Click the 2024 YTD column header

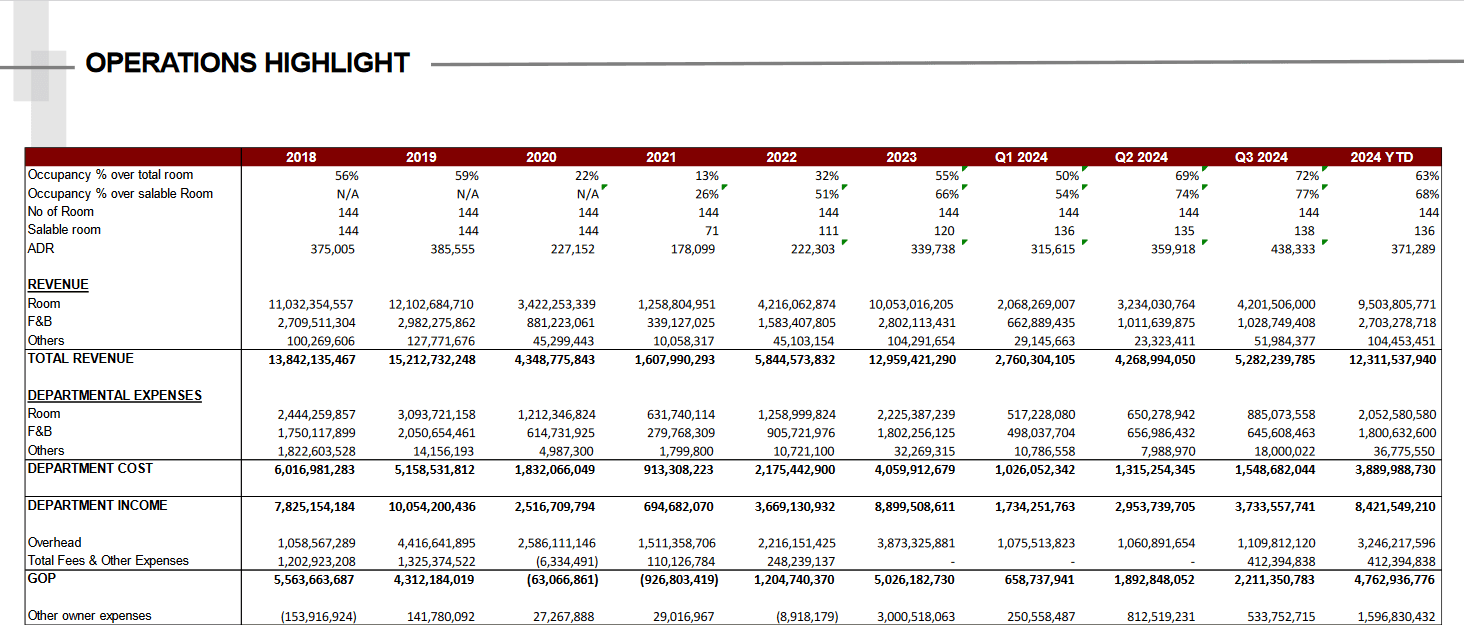(1380, 157)
